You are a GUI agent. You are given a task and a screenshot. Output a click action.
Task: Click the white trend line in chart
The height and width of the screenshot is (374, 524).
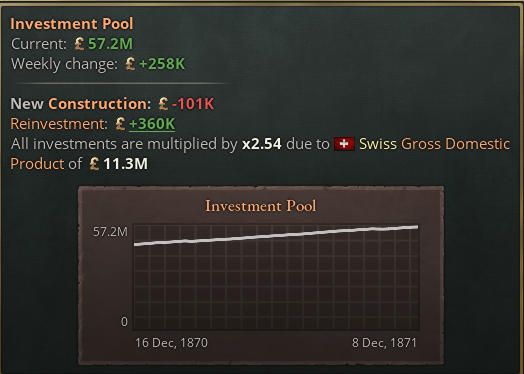[x=276, y=236]
